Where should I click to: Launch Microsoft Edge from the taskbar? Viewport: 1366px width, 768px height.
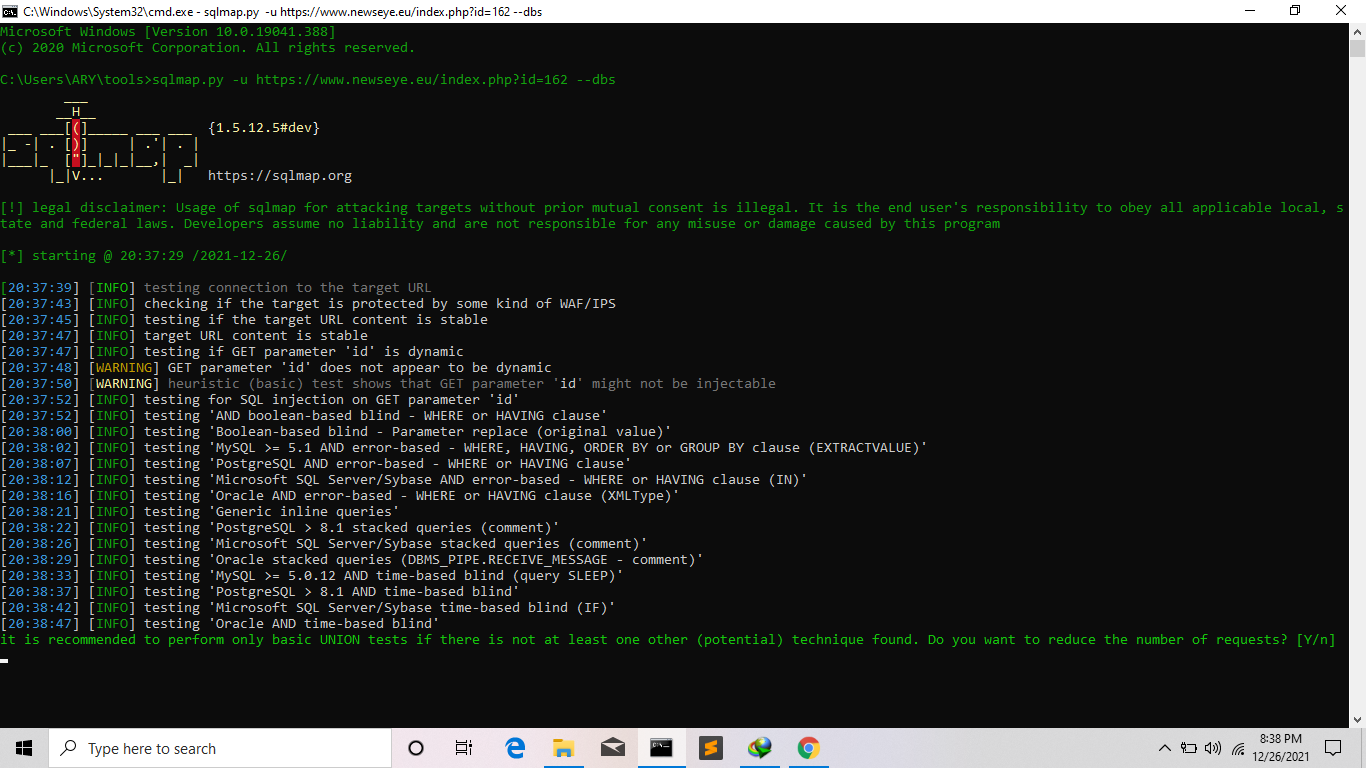pos(515,748)
